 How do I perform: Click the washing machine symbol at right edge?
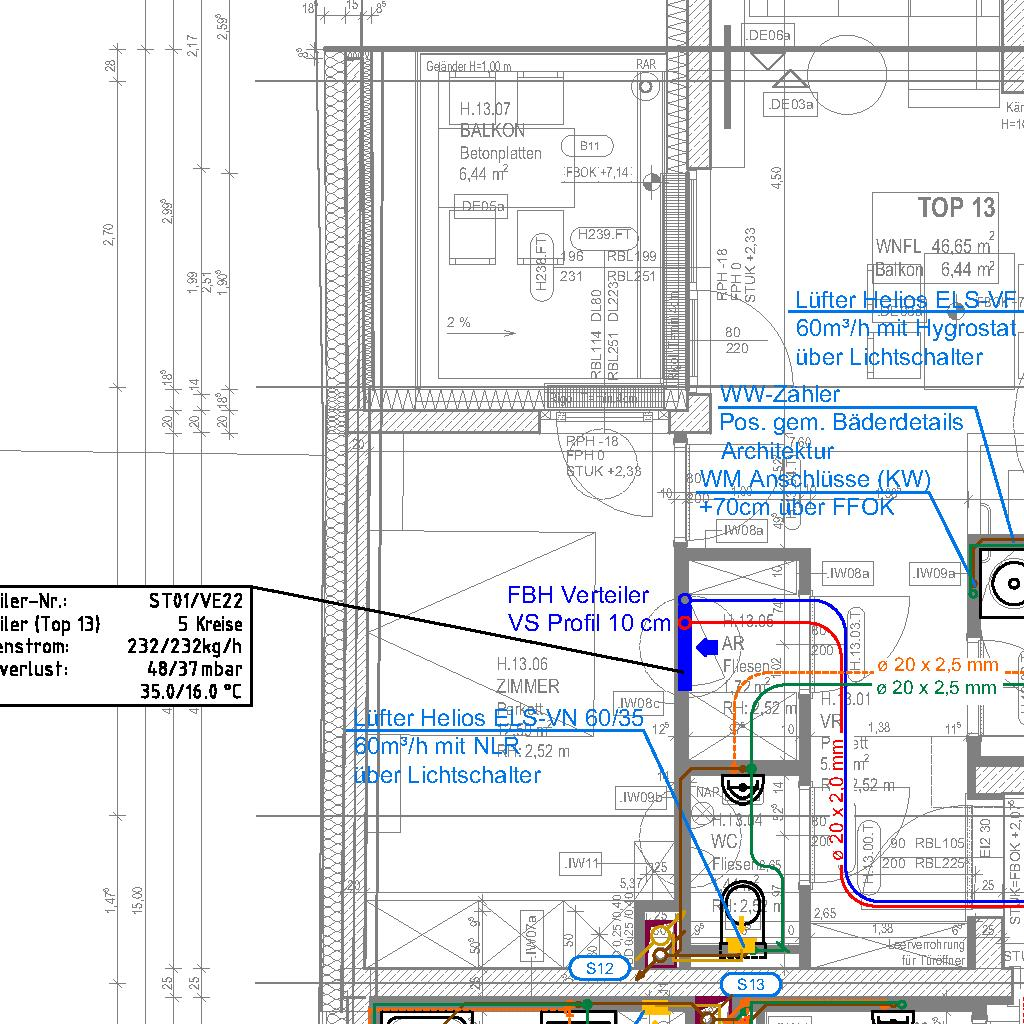point(1004,582)
